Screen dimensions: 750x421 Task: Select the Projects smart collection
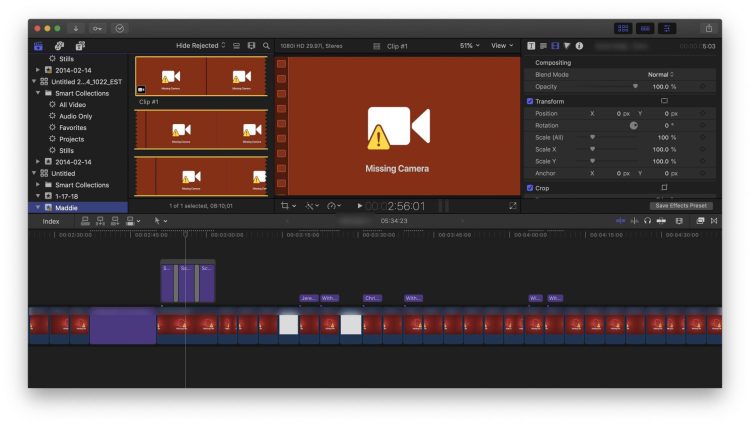tap(71, 139)
